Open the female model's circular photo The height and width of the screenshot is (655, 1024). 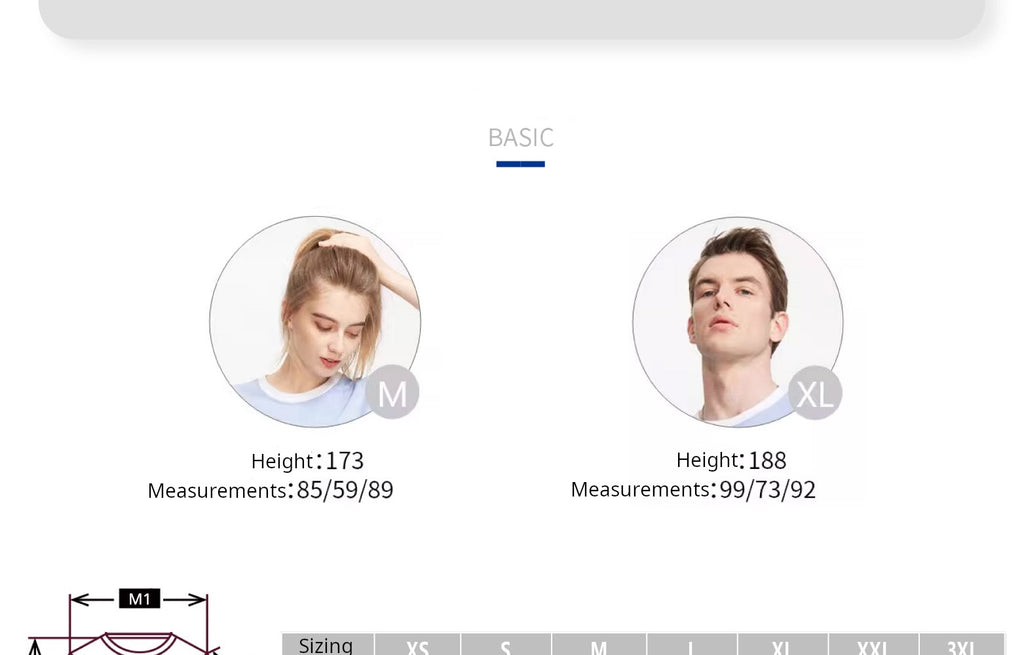315,321
